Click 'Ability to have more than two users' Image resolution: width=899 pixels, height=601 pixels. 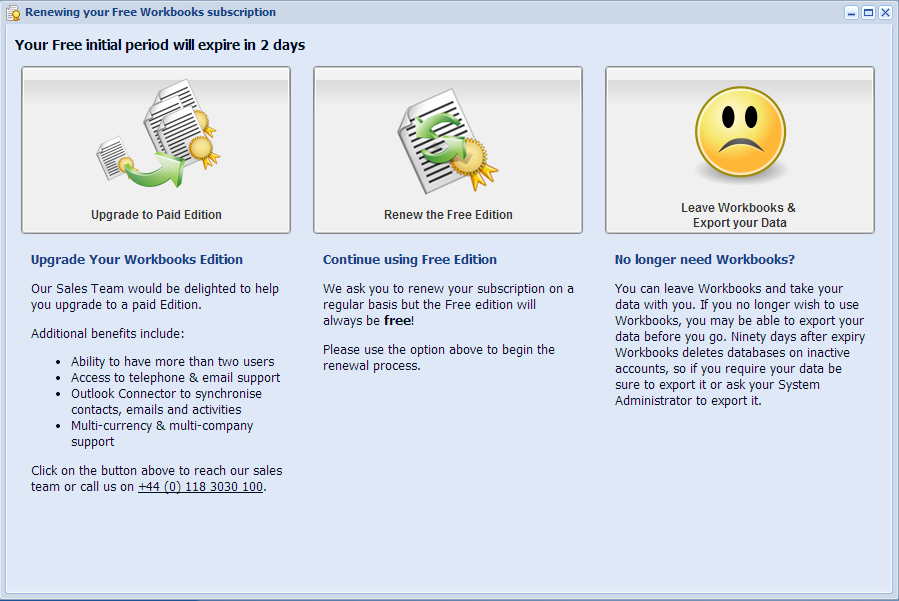173,362
